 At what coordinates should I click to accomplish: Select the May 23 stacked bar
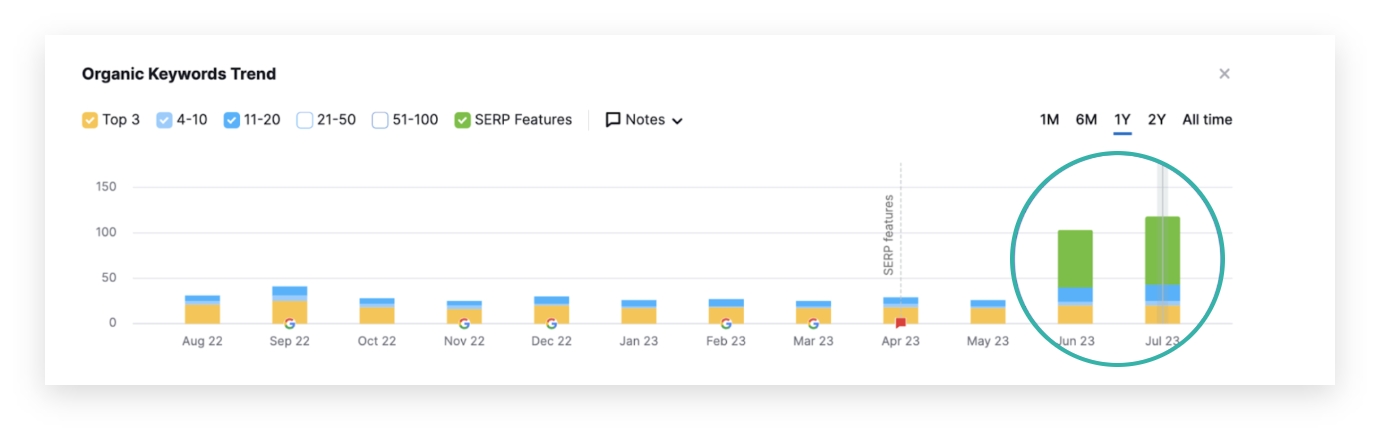coord(988,311)
